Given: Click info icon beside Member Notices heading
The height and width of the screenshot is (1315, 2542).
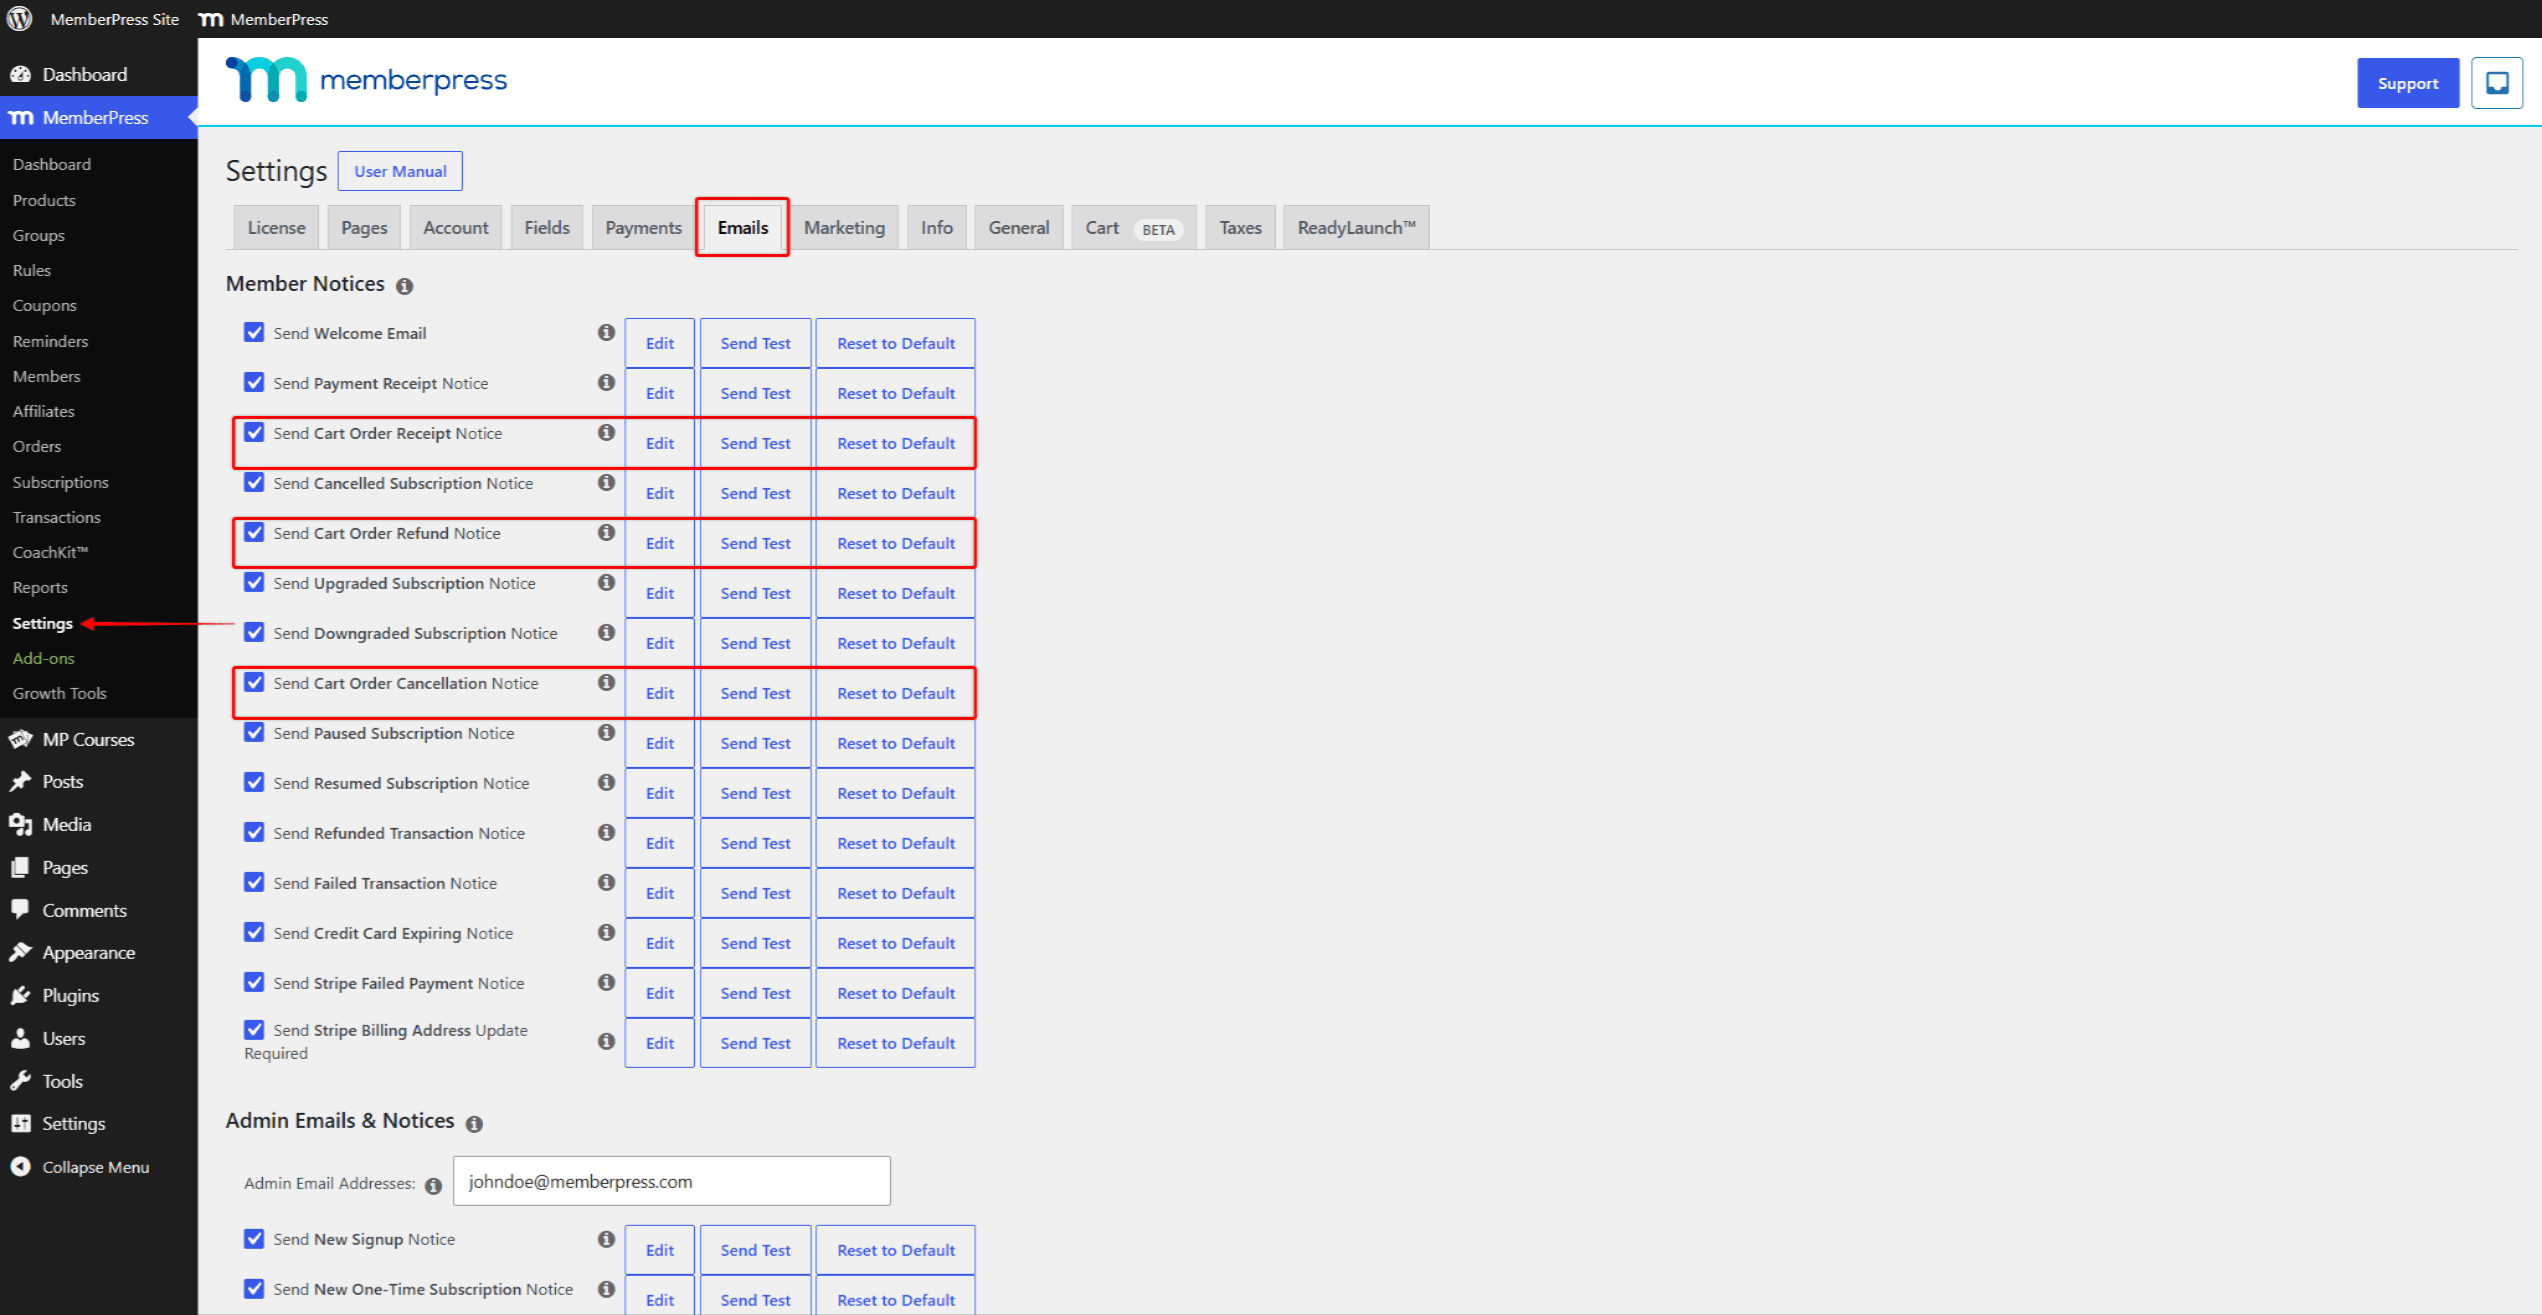Looking at the screenshot, I should (x=404, y=286).
